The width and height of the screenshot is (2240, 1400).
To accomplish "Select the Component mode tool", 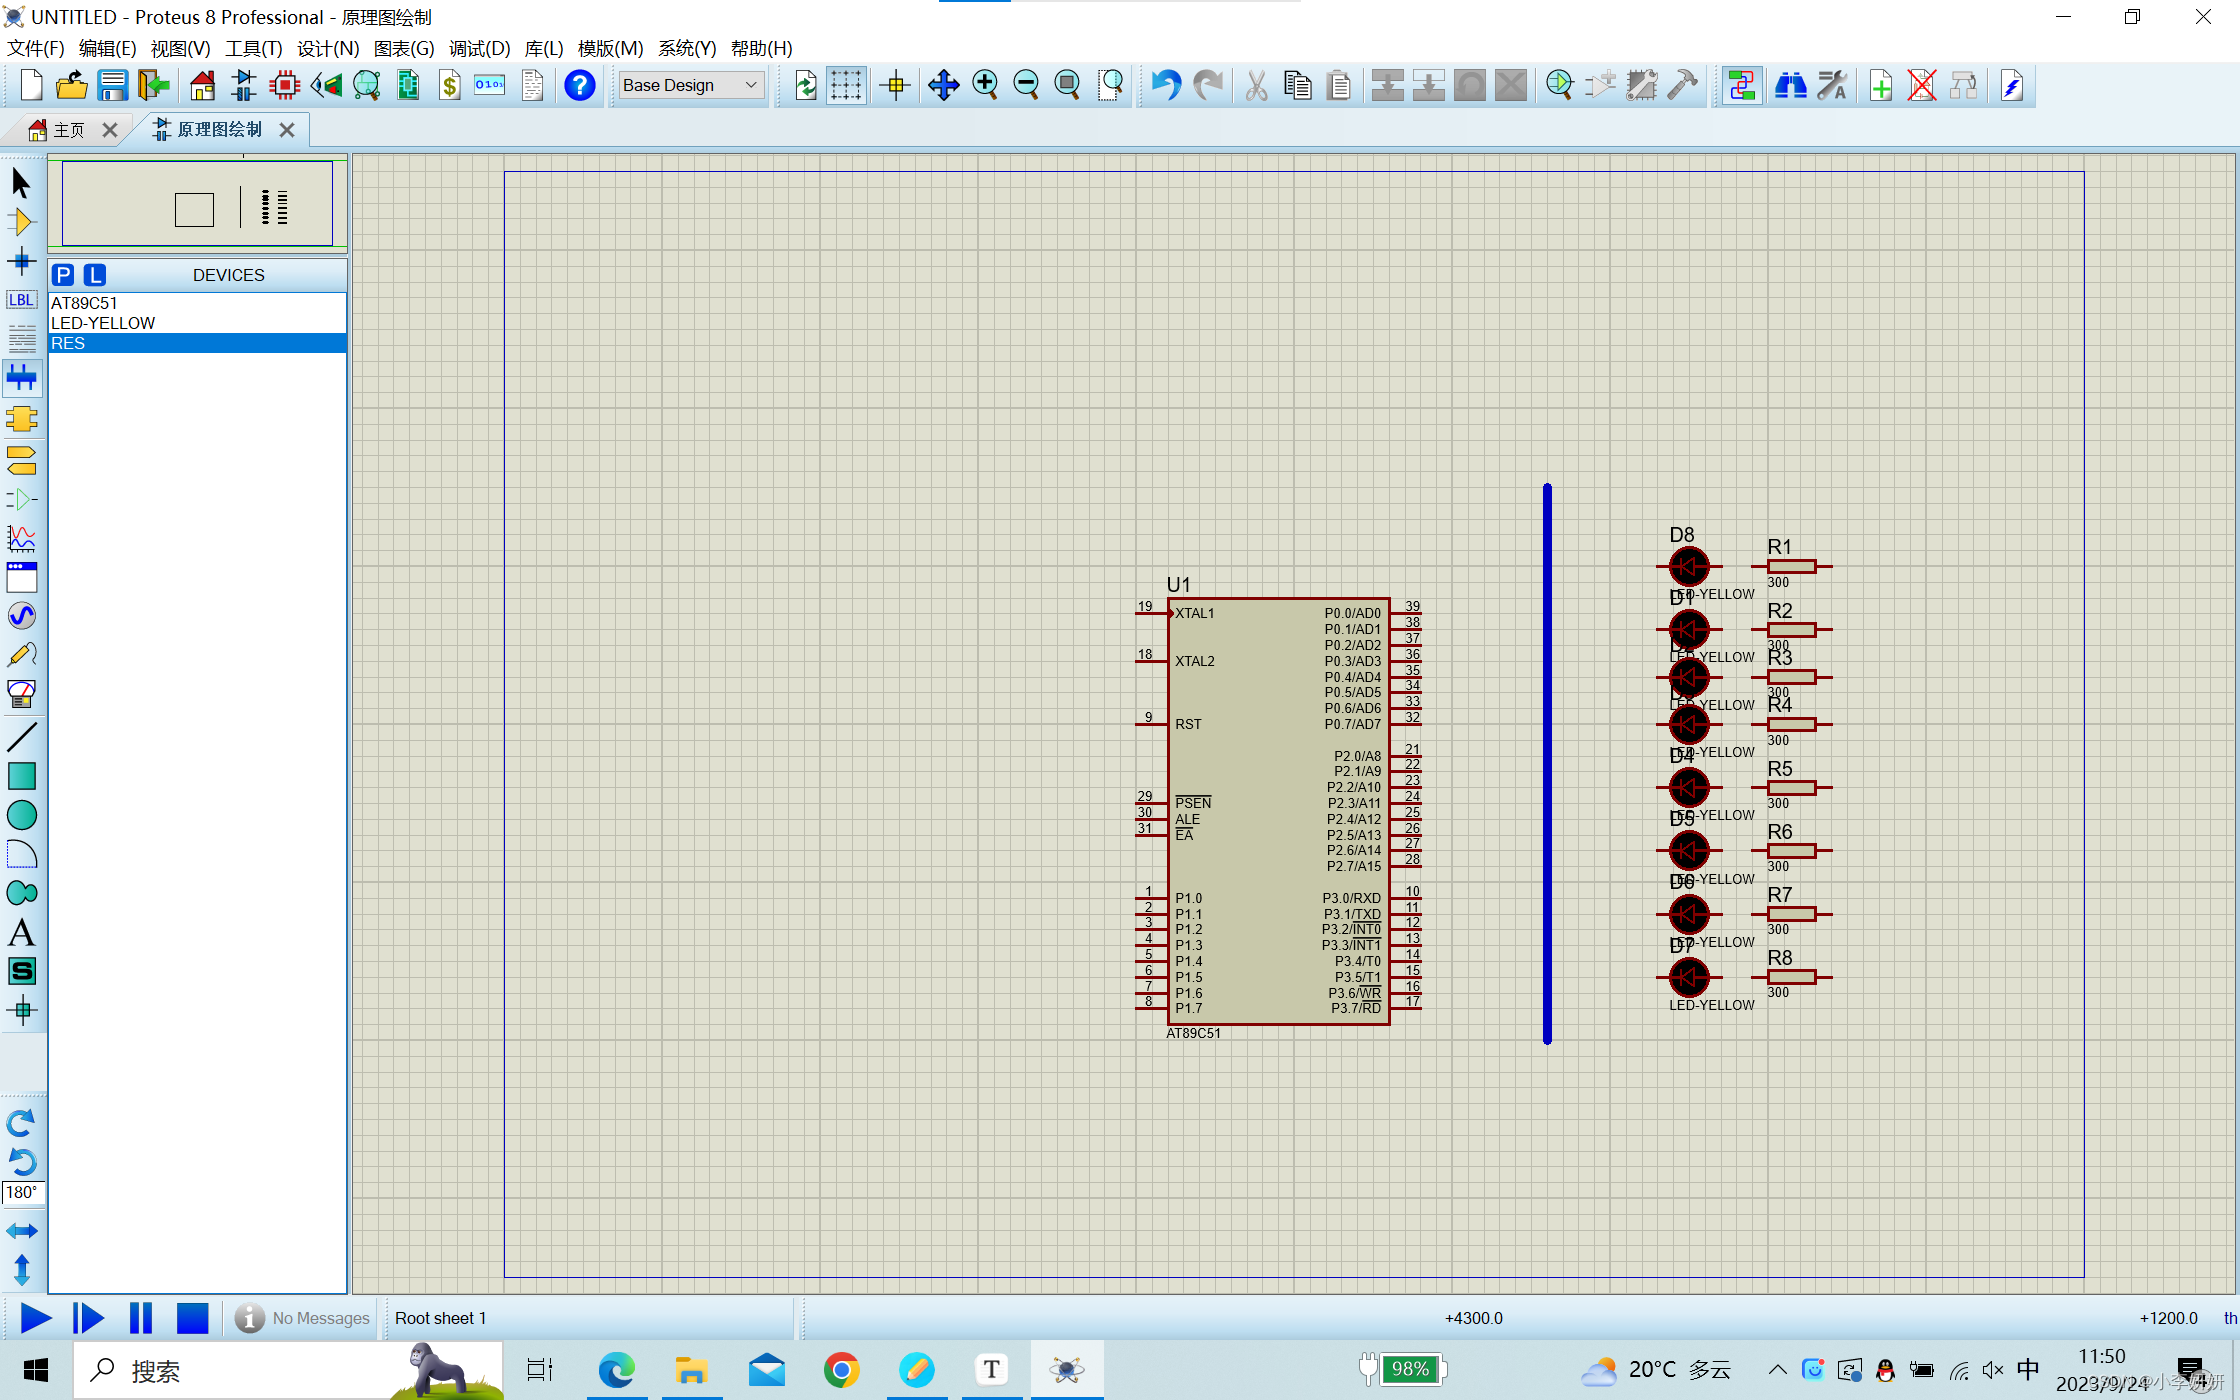I will 21,222.
